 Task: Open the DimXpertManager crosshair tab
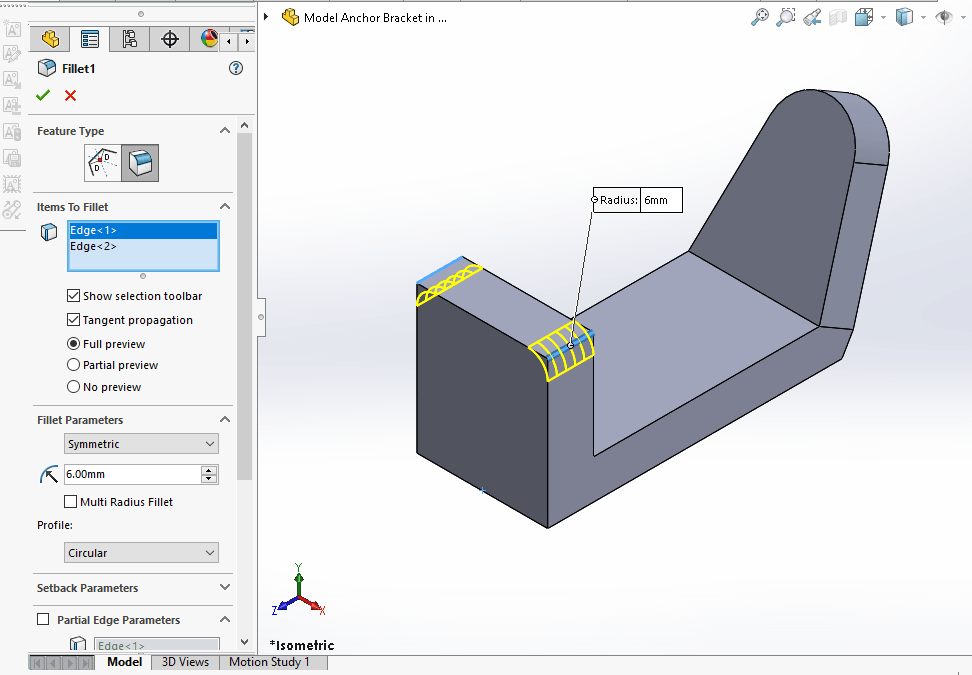[x=169, y=38]
